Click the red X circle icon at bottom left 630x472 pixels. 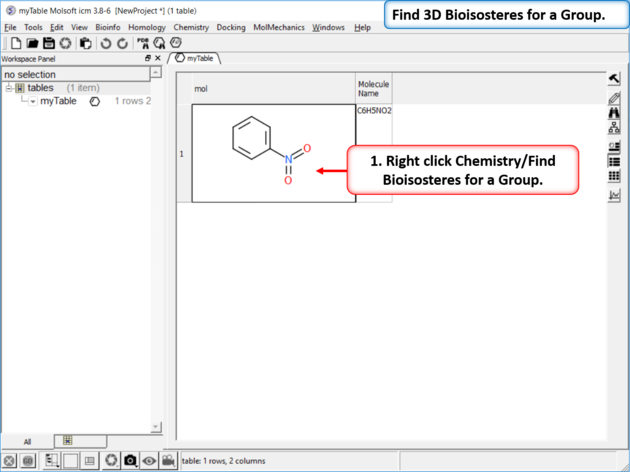pyautogui.click(x=9, y=460)
